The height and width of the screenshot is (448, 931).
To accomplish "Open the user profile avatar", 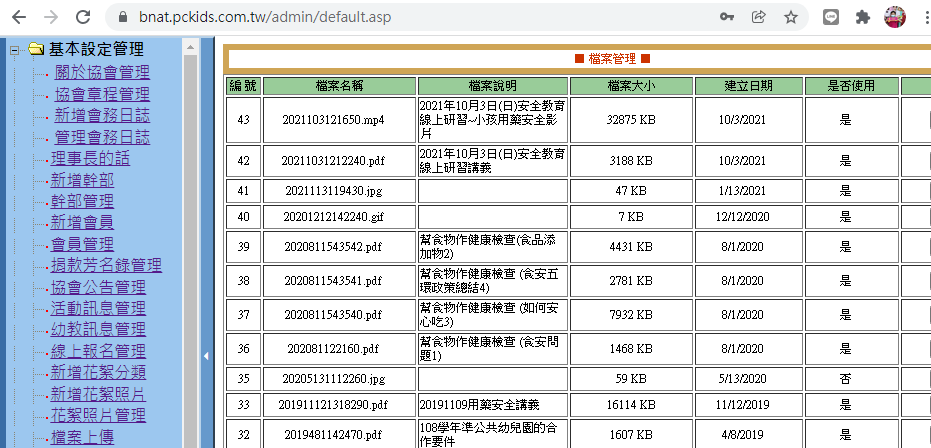I will click(x=895, y=17).
